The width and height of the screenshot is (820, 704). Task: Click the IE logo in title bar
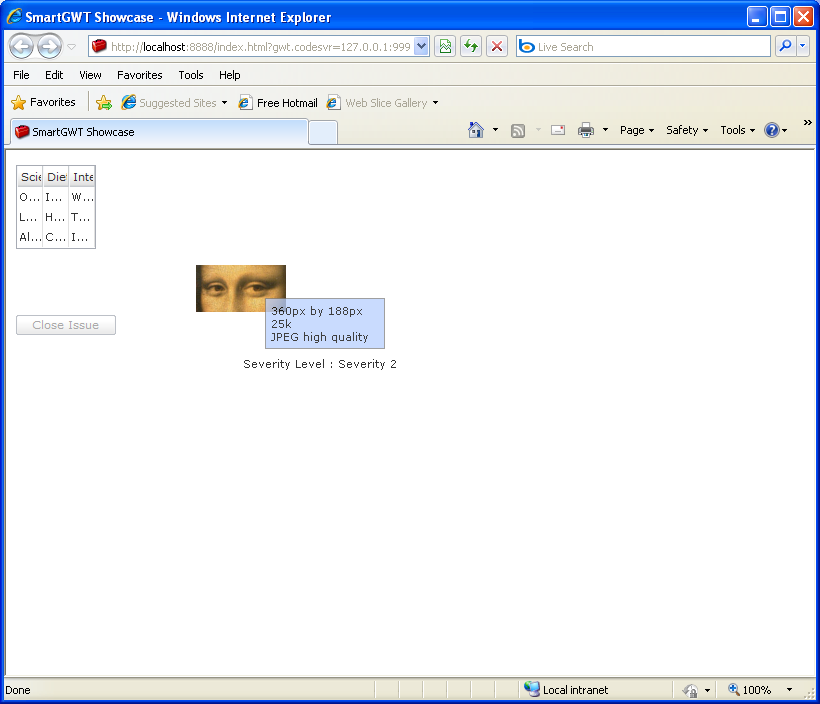[14, 17]
